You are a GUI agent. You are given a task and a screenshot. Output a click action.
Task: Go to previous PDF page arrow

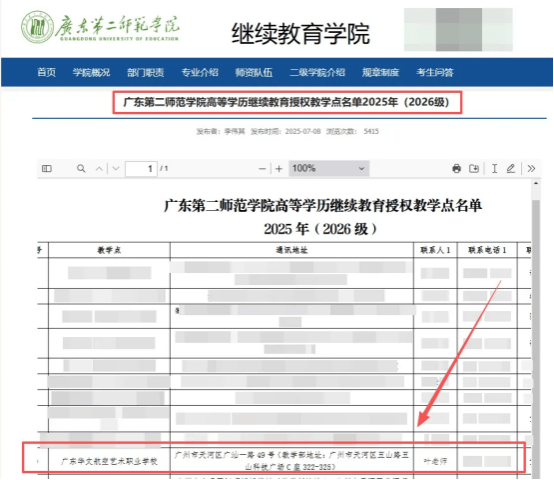(x=99, y=169)
